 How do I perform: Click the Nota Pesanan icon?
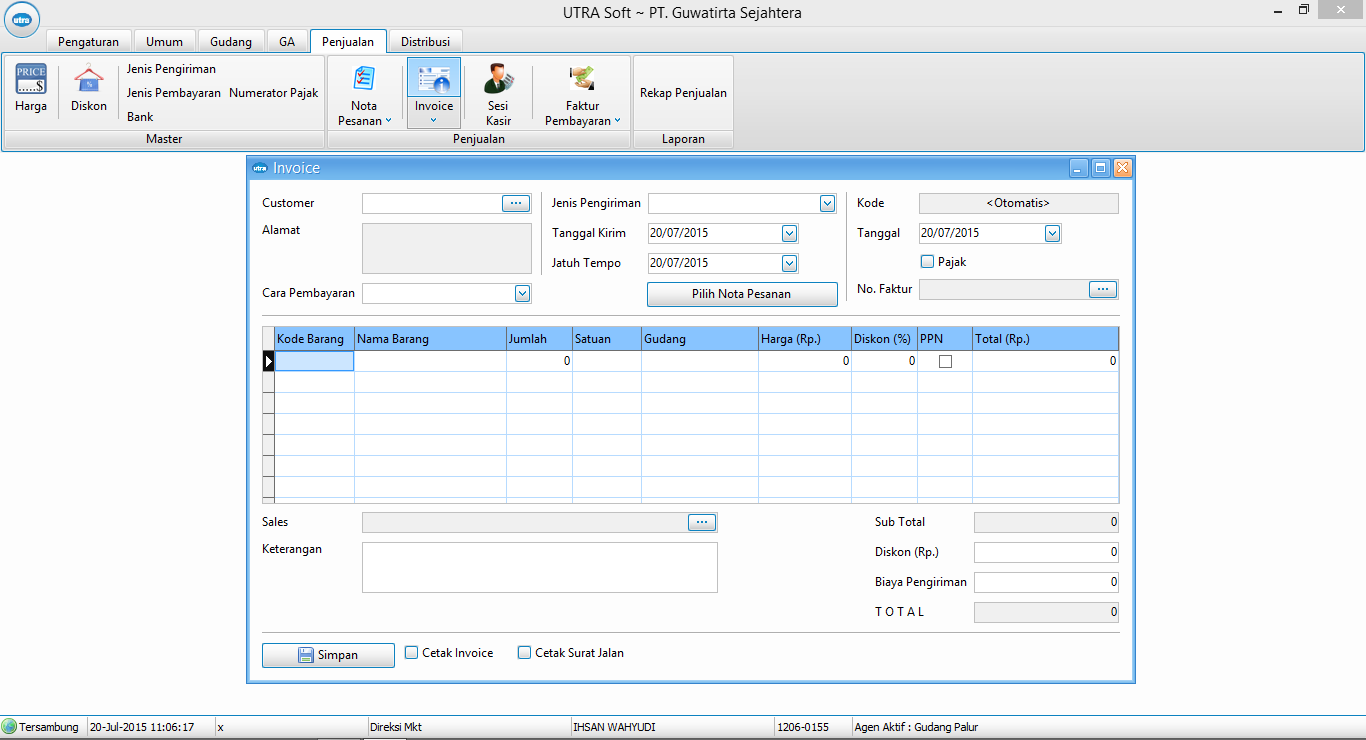pyautogui.click(x=364, y=80)
